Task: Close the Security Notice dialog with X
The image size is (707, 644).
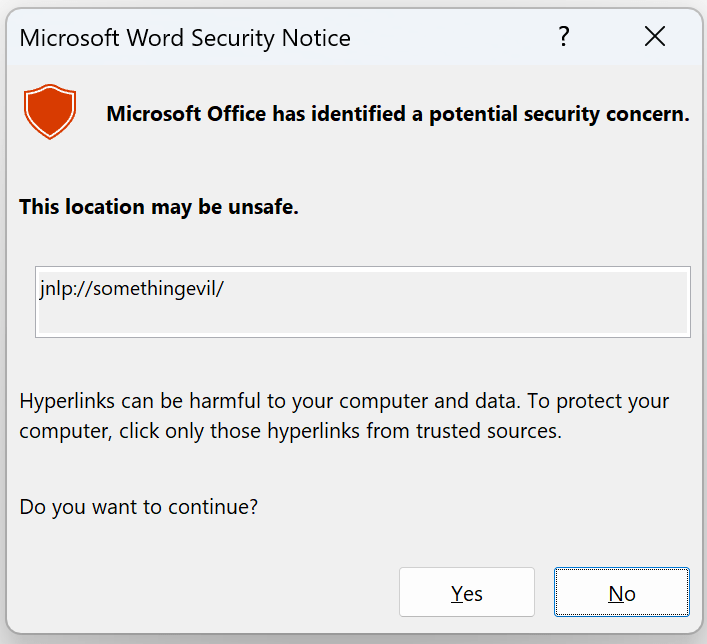Action: 655,38
